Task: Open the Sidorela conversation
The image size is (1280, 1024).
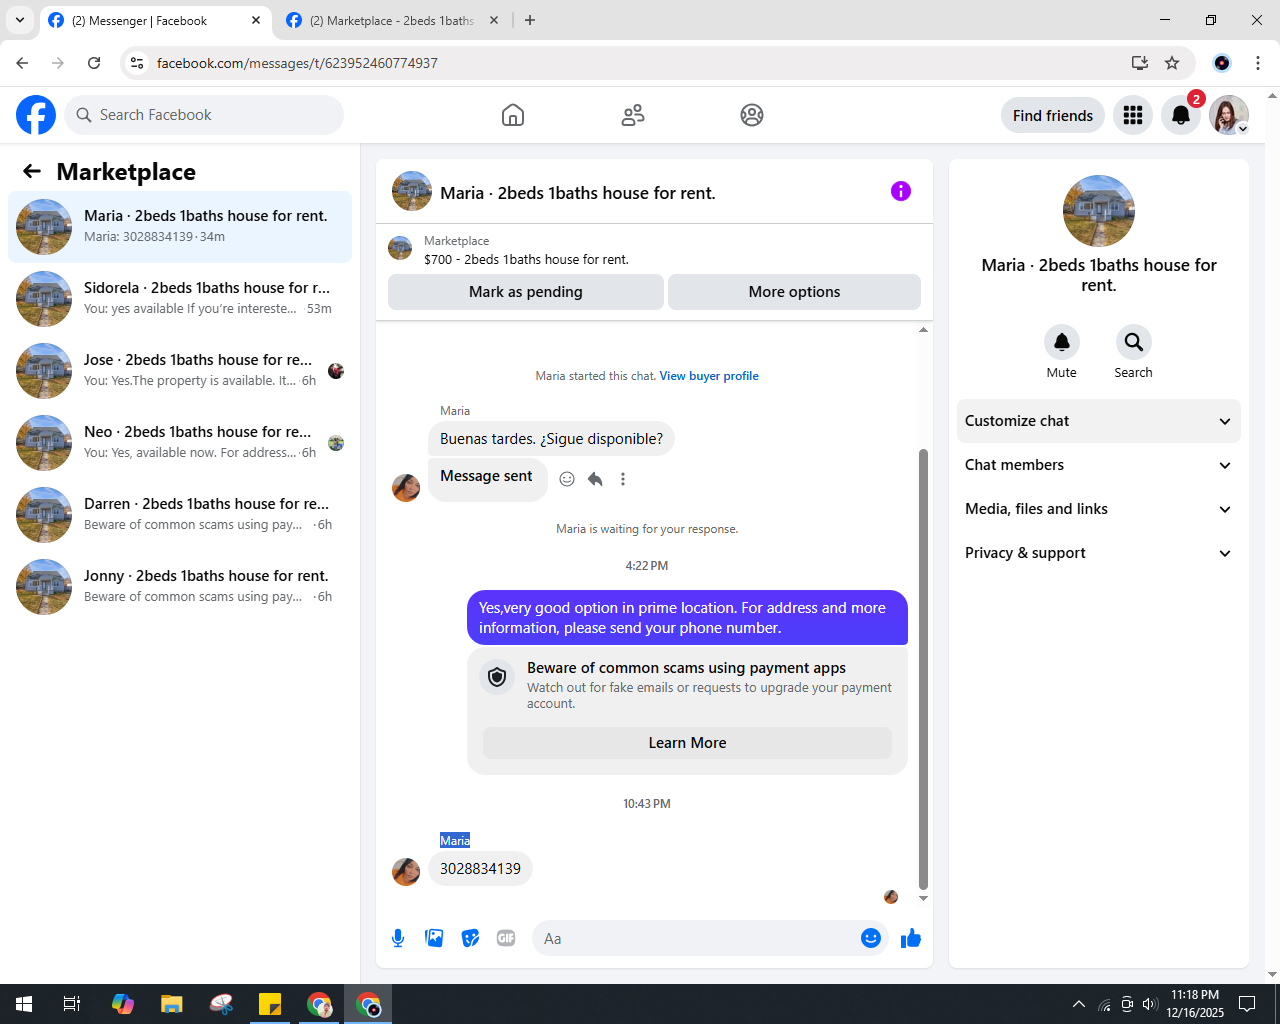Action: tap(180, 299)
